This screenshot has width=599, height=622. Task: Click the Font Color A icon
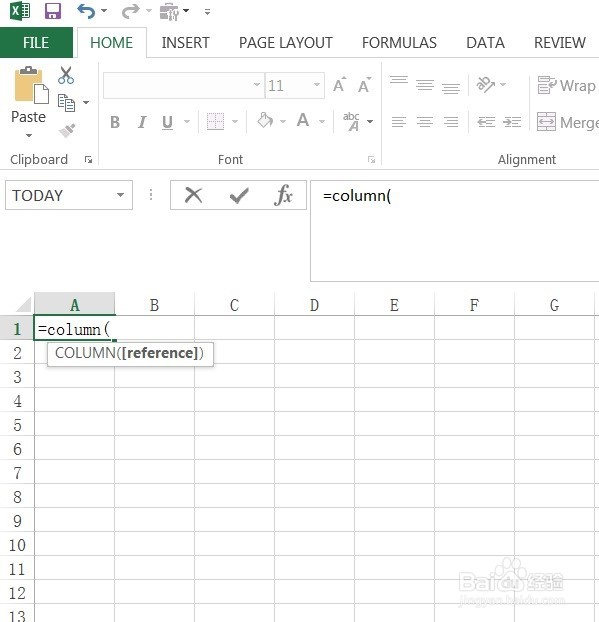coord(303,120)
